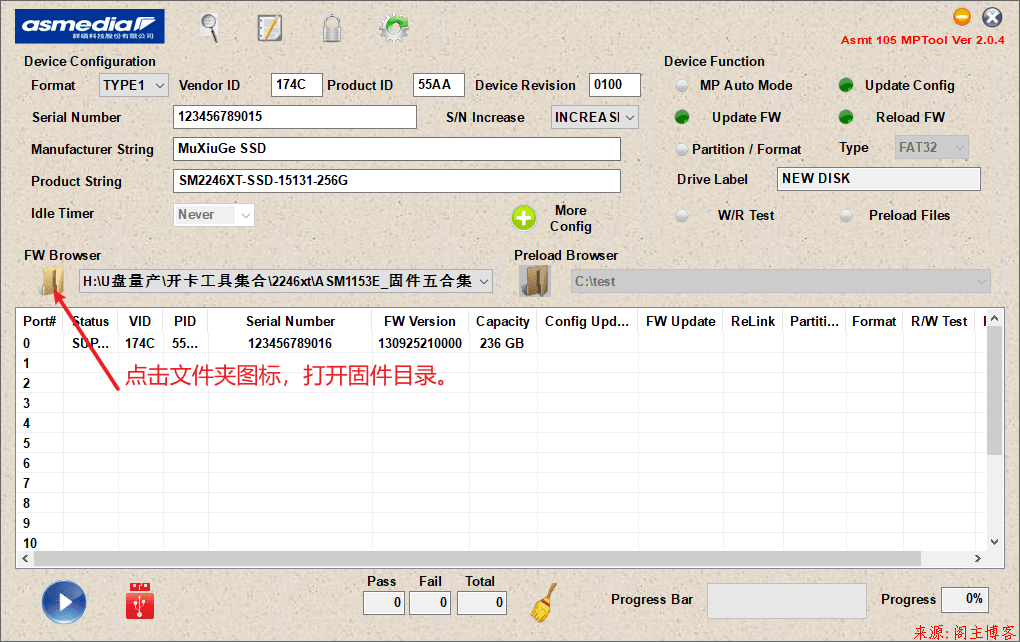Click the asmedia logo

90,27
